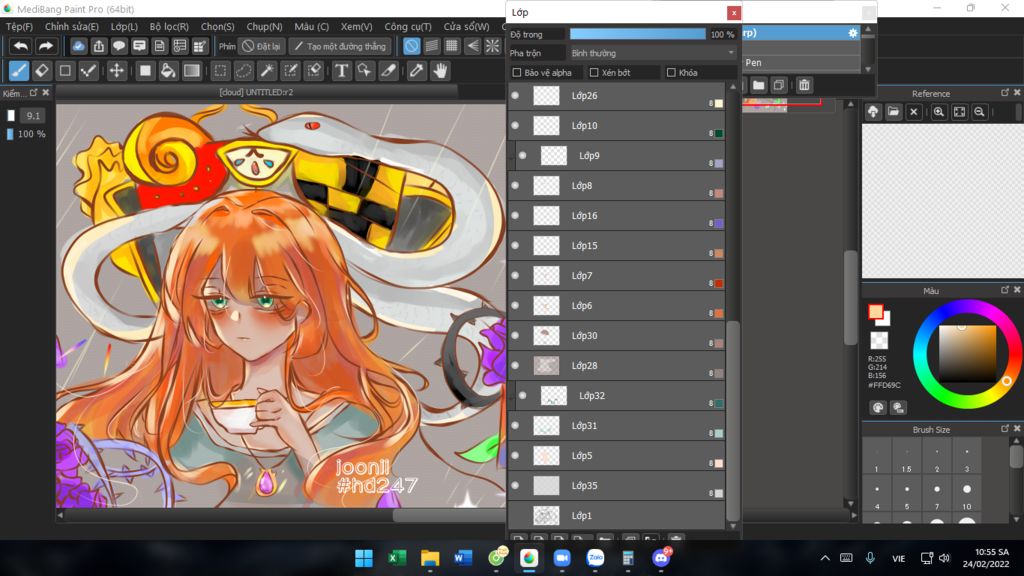The height and width of the screenshot is (576, 1024).
Task: Hide layer Lớp10
Action: (515, 125)
